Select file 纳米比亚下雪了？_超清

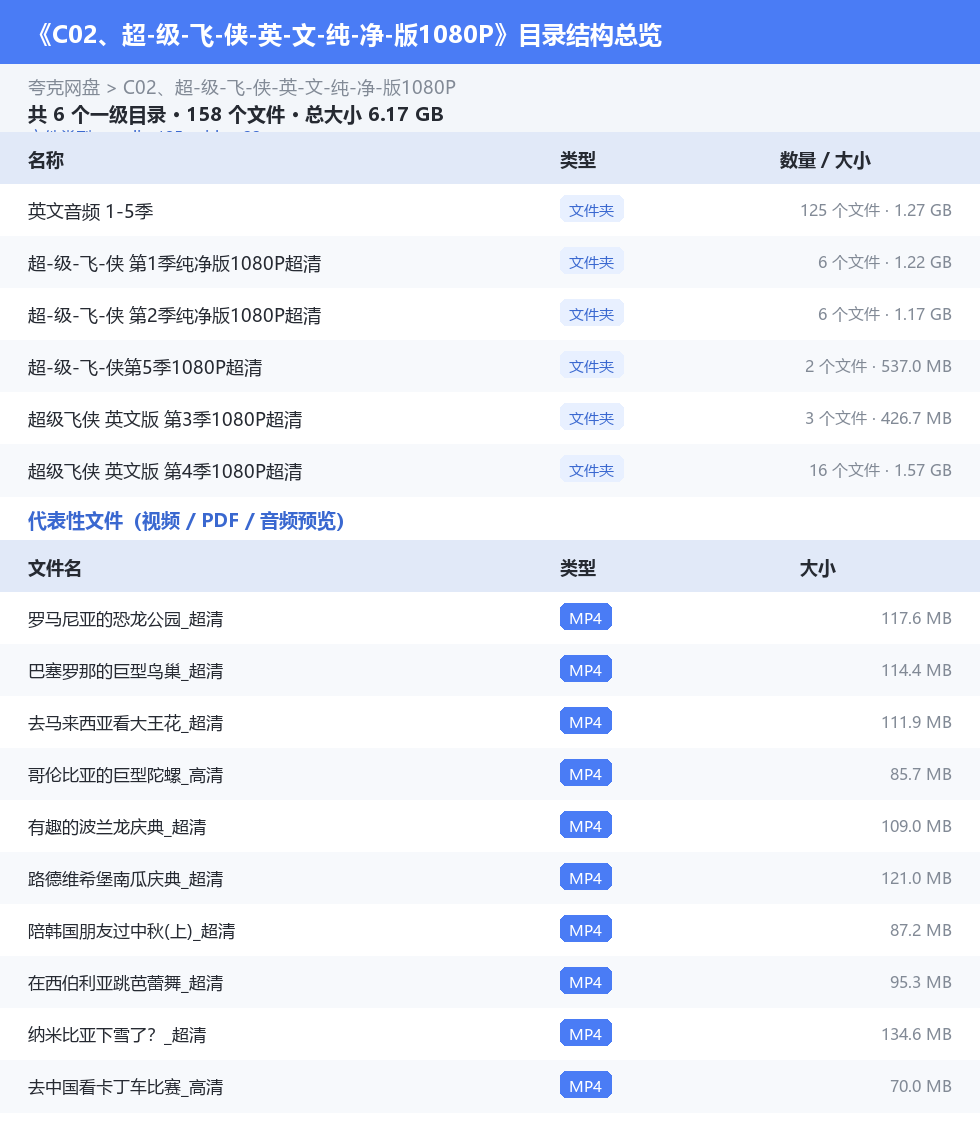point(490,1035)
